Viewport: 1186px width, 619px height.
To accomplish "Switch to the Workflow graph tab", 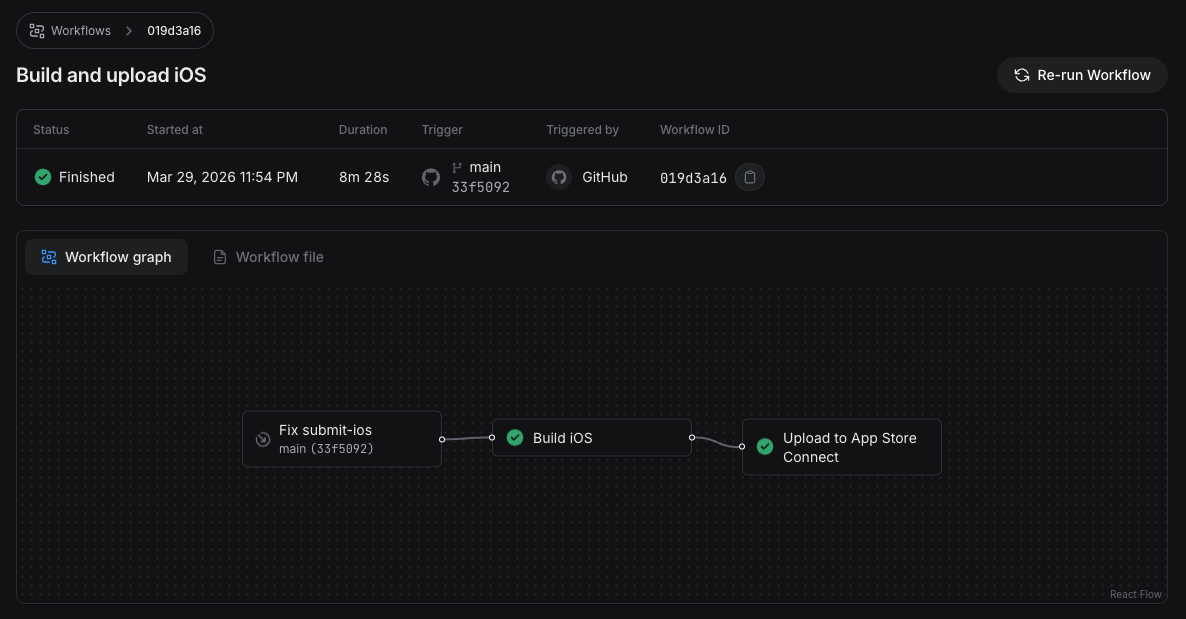I will [x=106, y=257].
